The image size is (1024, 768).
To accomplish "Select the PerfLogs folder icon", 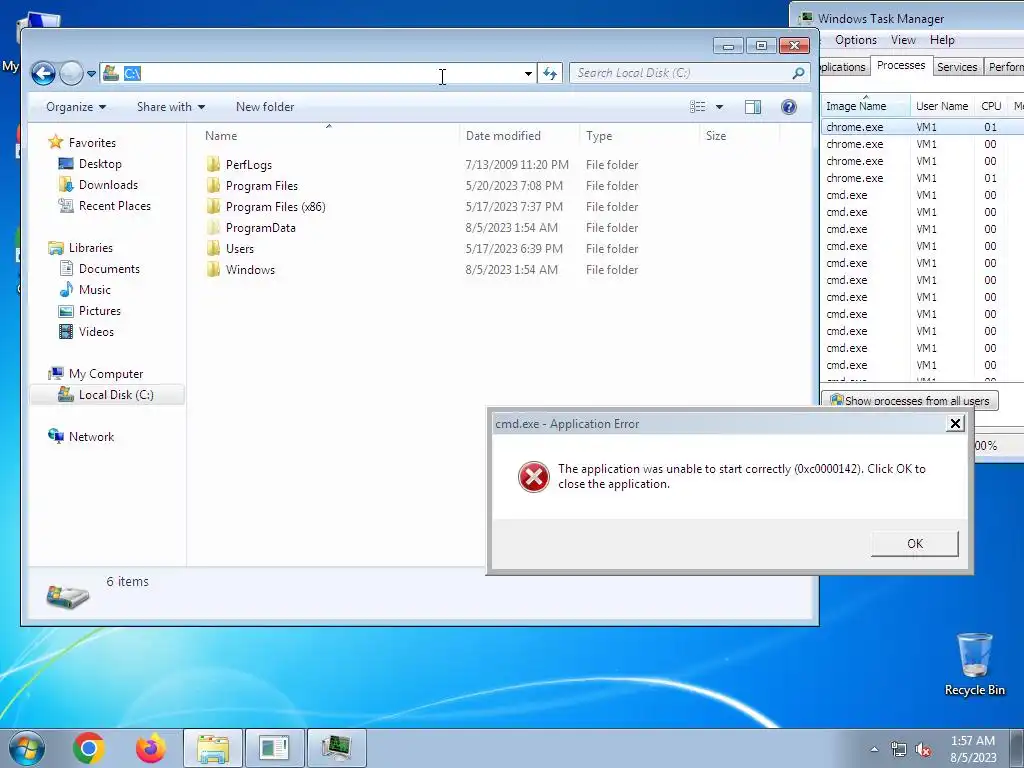I will (x=213, y=165).
